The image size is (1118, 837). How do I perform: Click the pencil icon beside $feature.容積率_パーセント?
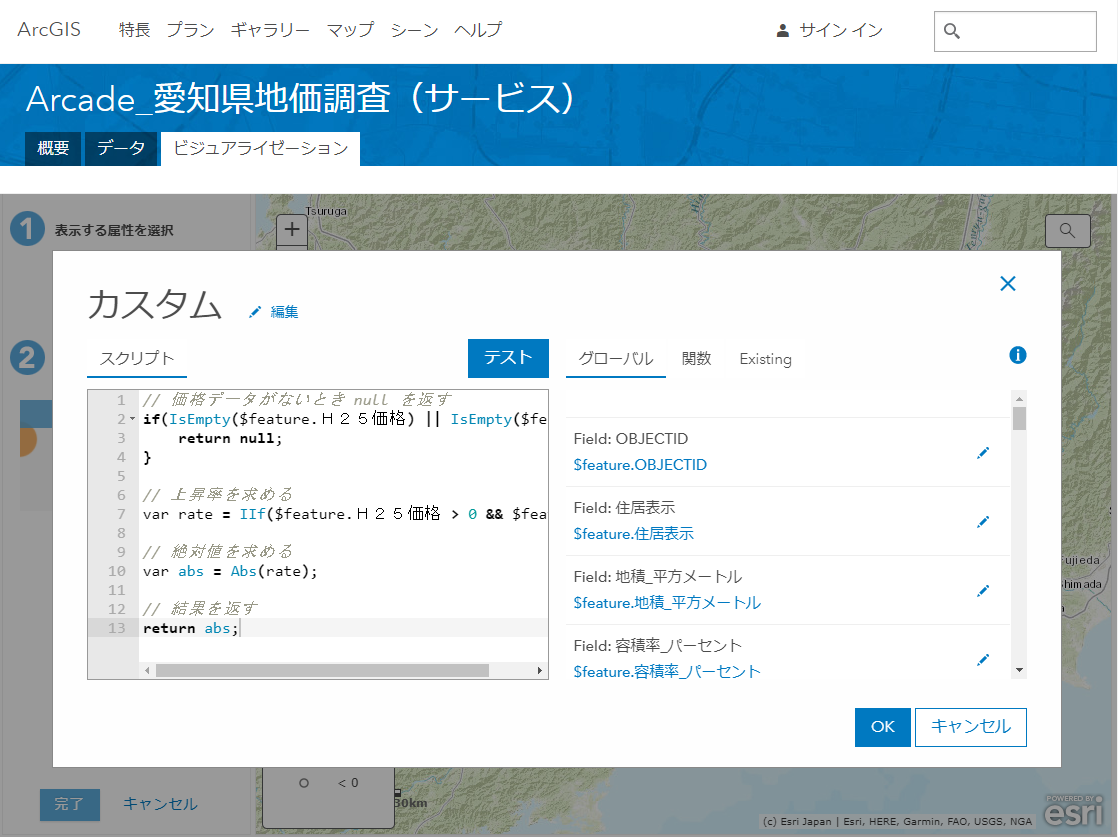(x=983, y=659)
